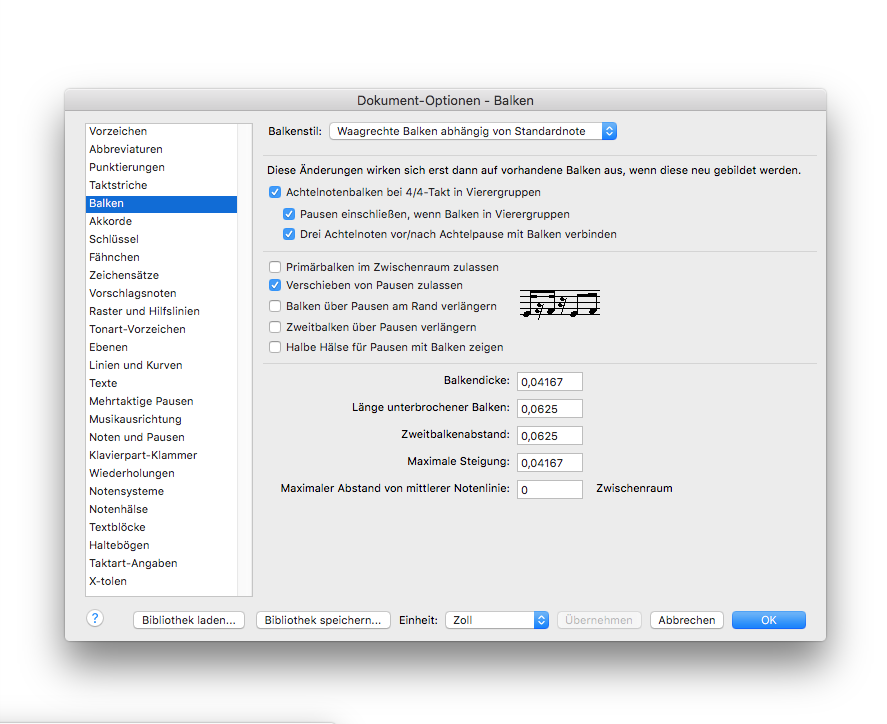Select the highlighted Balken category
The width and height of the screenshot is (887, 724).
(x=161, y=204)
